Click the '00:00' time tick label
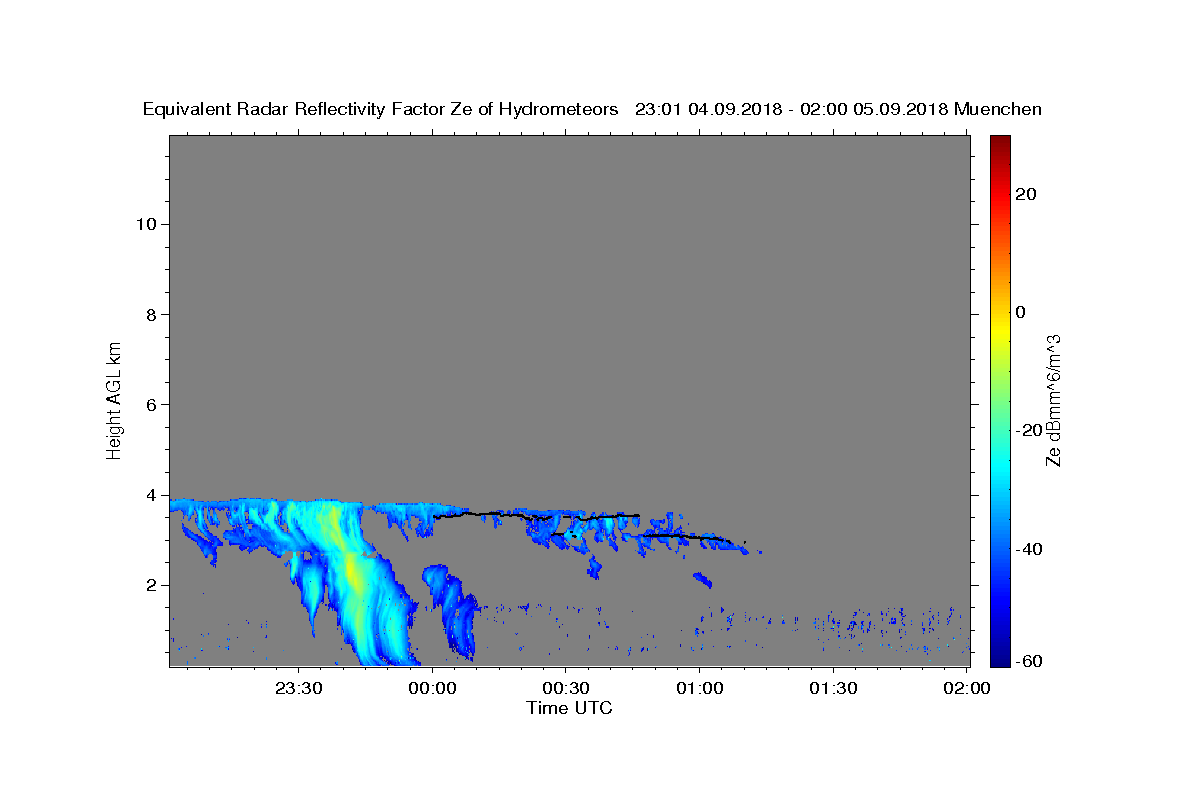1200x800 pixels. click(x=432, y=688)
